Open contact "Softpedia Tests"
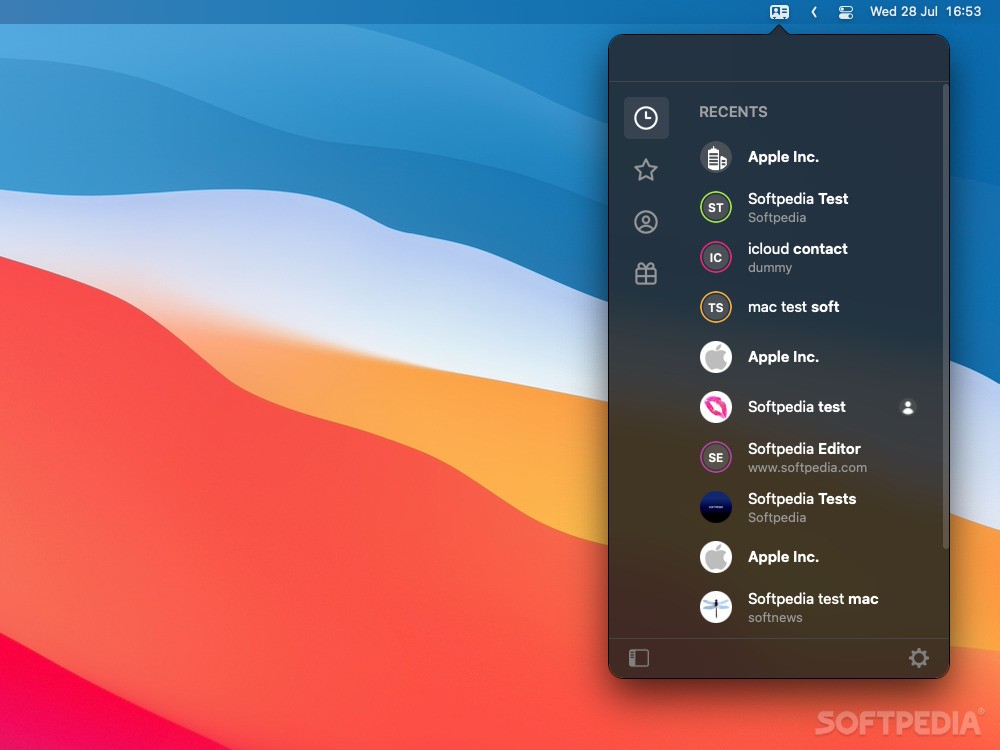Image resolution: width=1000 pixels, height=750 pixels. (809, 507)
